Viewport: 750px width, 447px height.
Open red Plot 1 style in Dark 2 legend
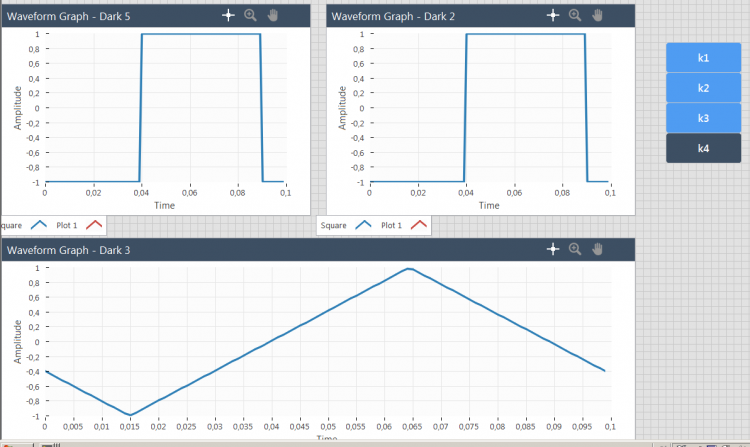[x=419, y=225]
